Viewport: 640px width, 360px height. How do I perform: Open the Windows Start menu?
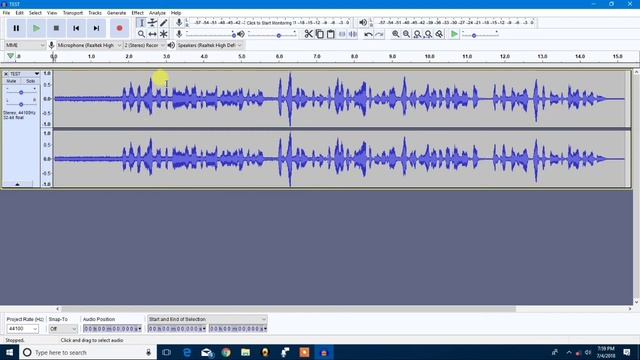click(x=9, y=352)
